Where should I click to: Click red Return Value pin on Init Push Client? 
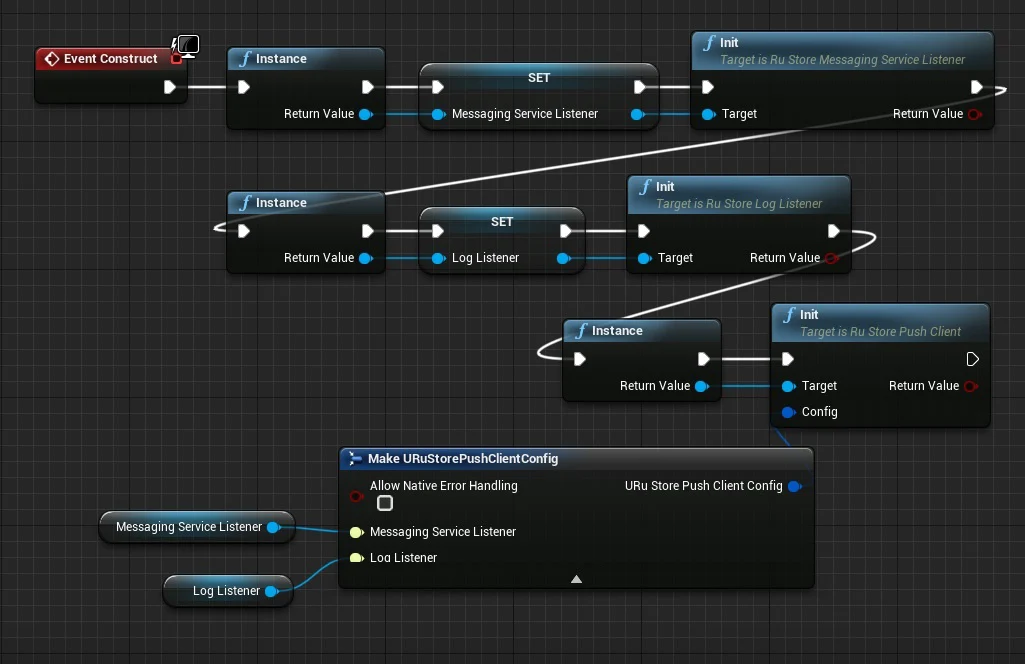[971, 386]
